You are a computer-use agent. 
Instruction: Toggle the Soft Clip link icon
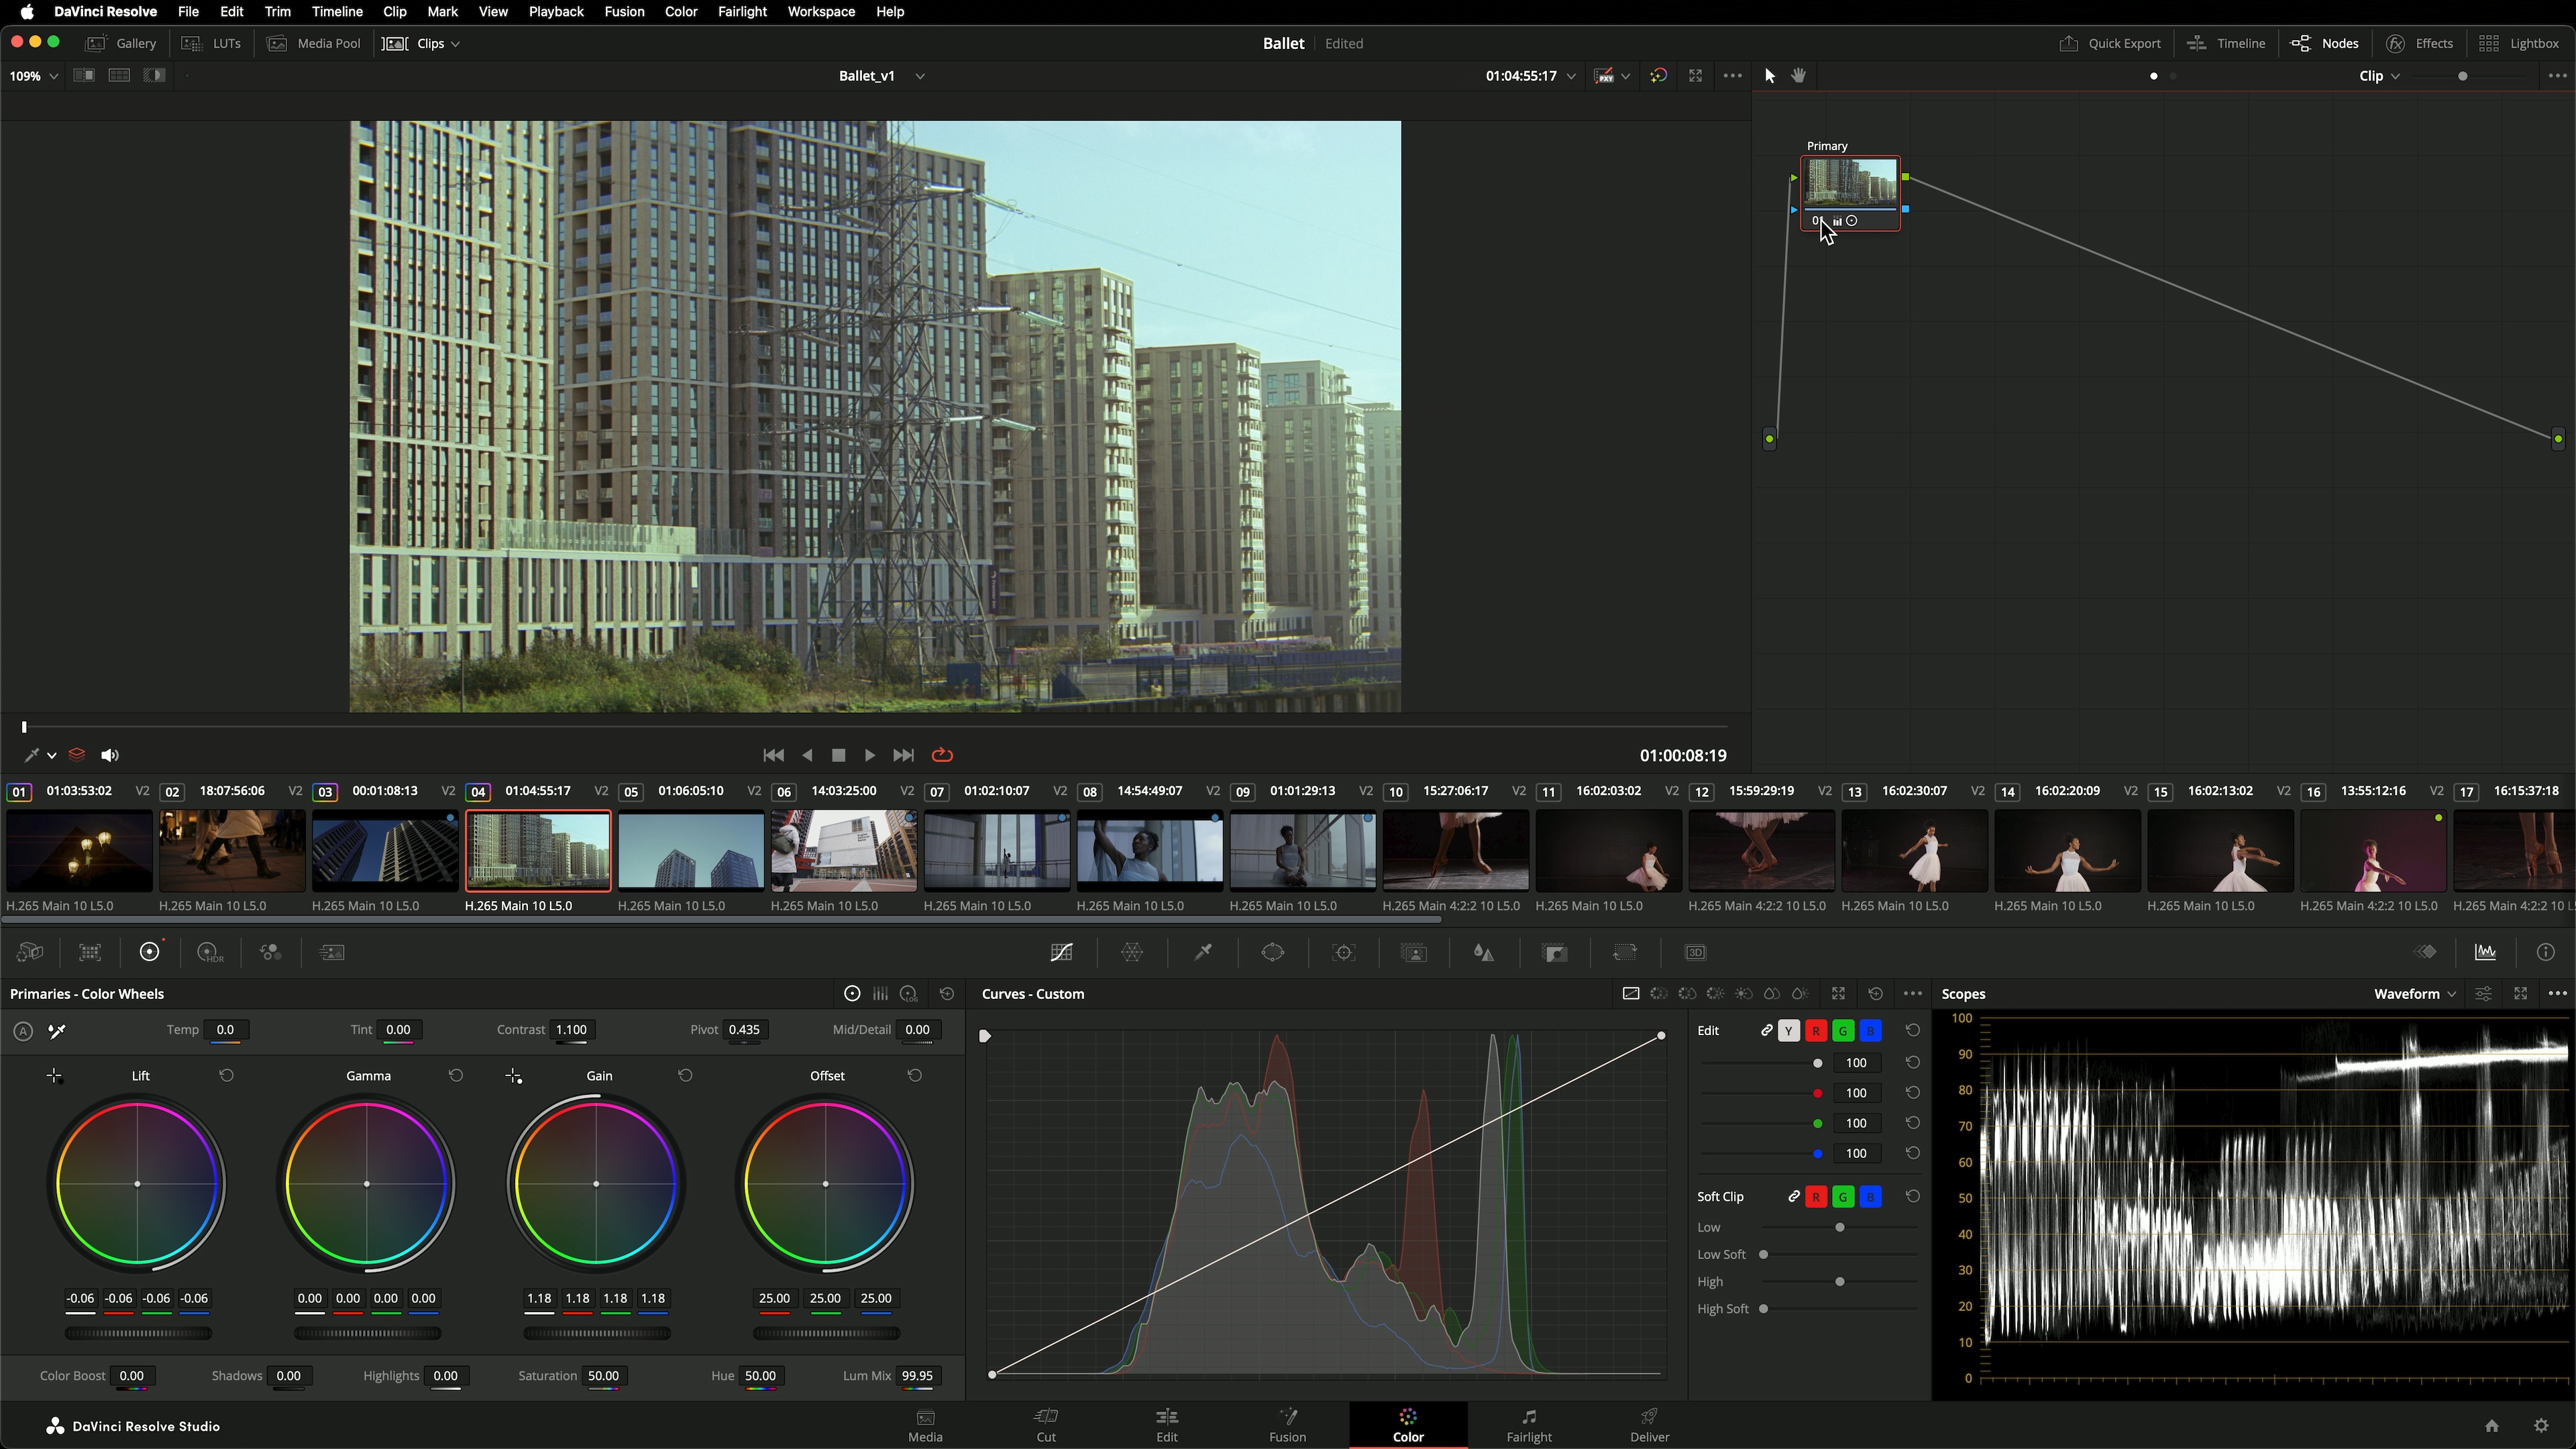[1794, 1196]
